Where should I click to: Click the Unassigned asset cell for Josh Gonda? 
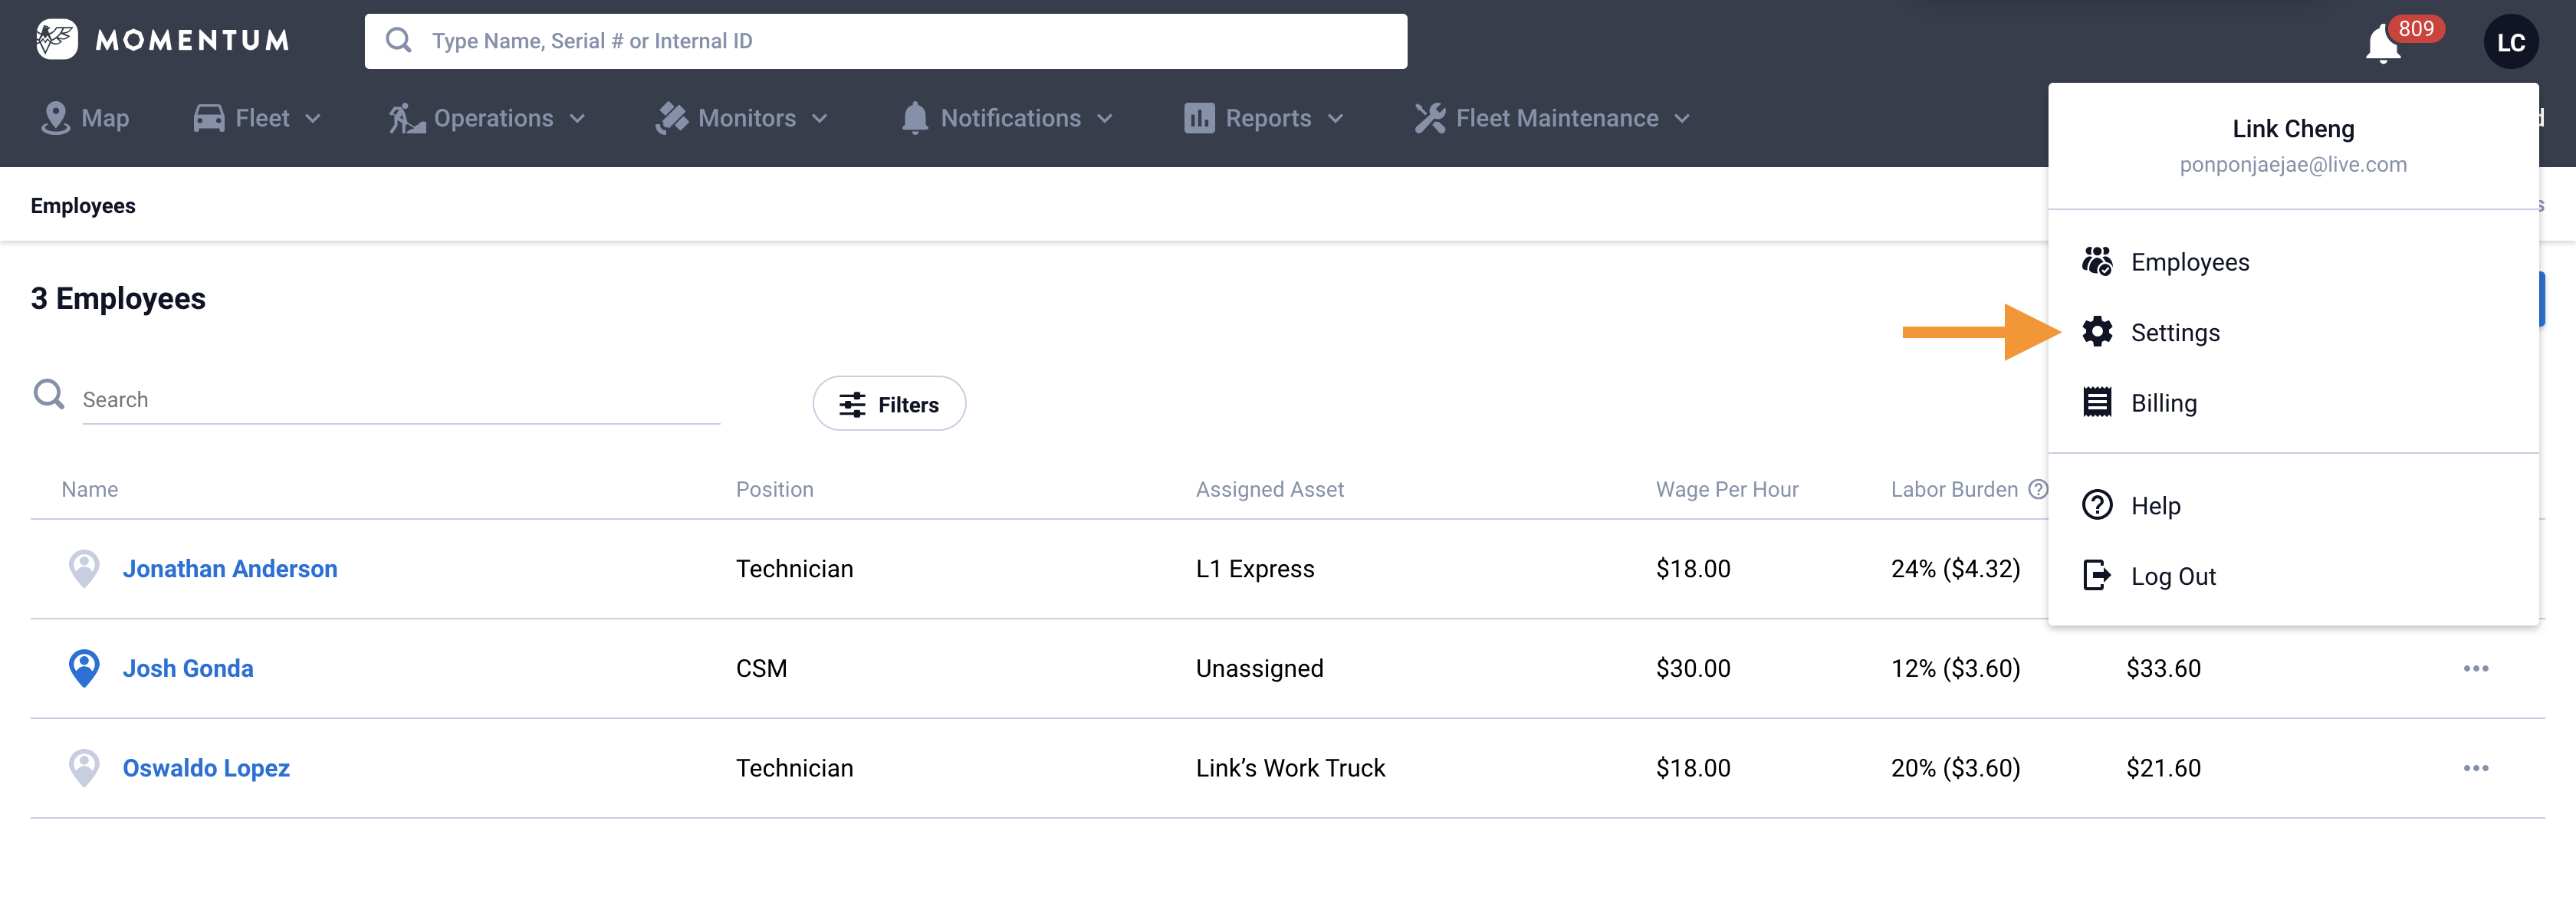[x=1260, y=668]
